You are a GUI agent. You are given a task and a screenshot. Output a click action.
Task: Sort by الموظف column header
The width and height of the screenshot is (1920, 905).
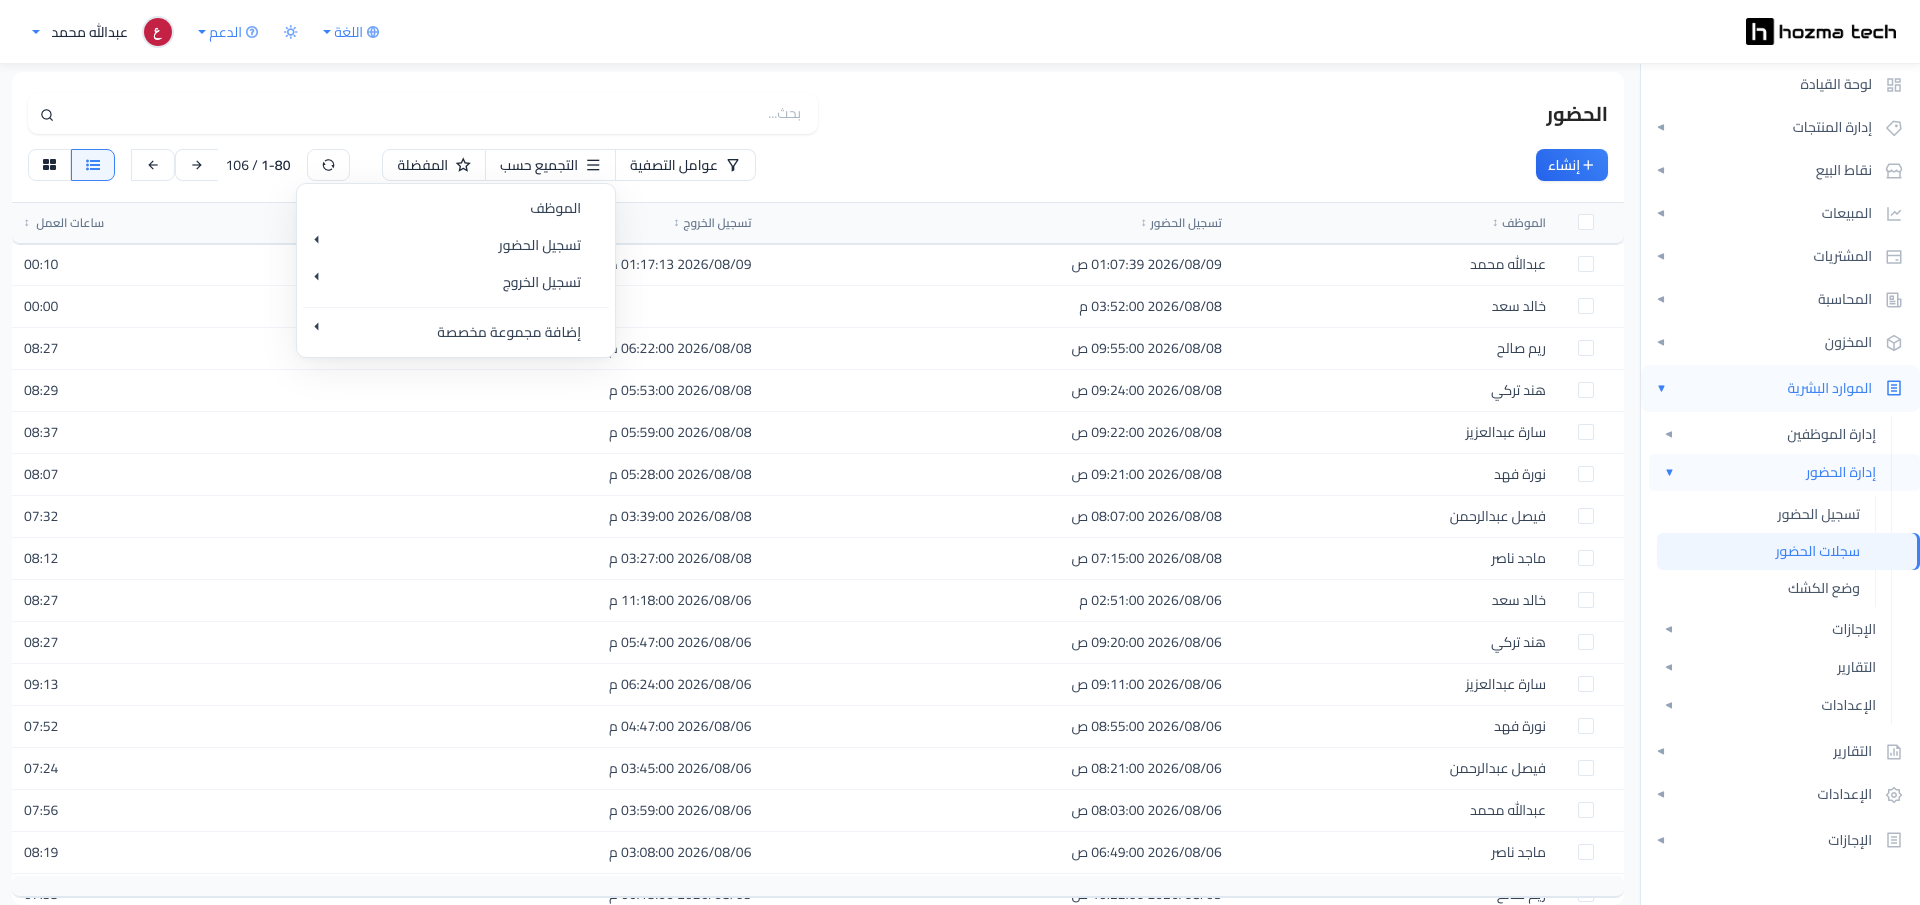coord(1519,223)
